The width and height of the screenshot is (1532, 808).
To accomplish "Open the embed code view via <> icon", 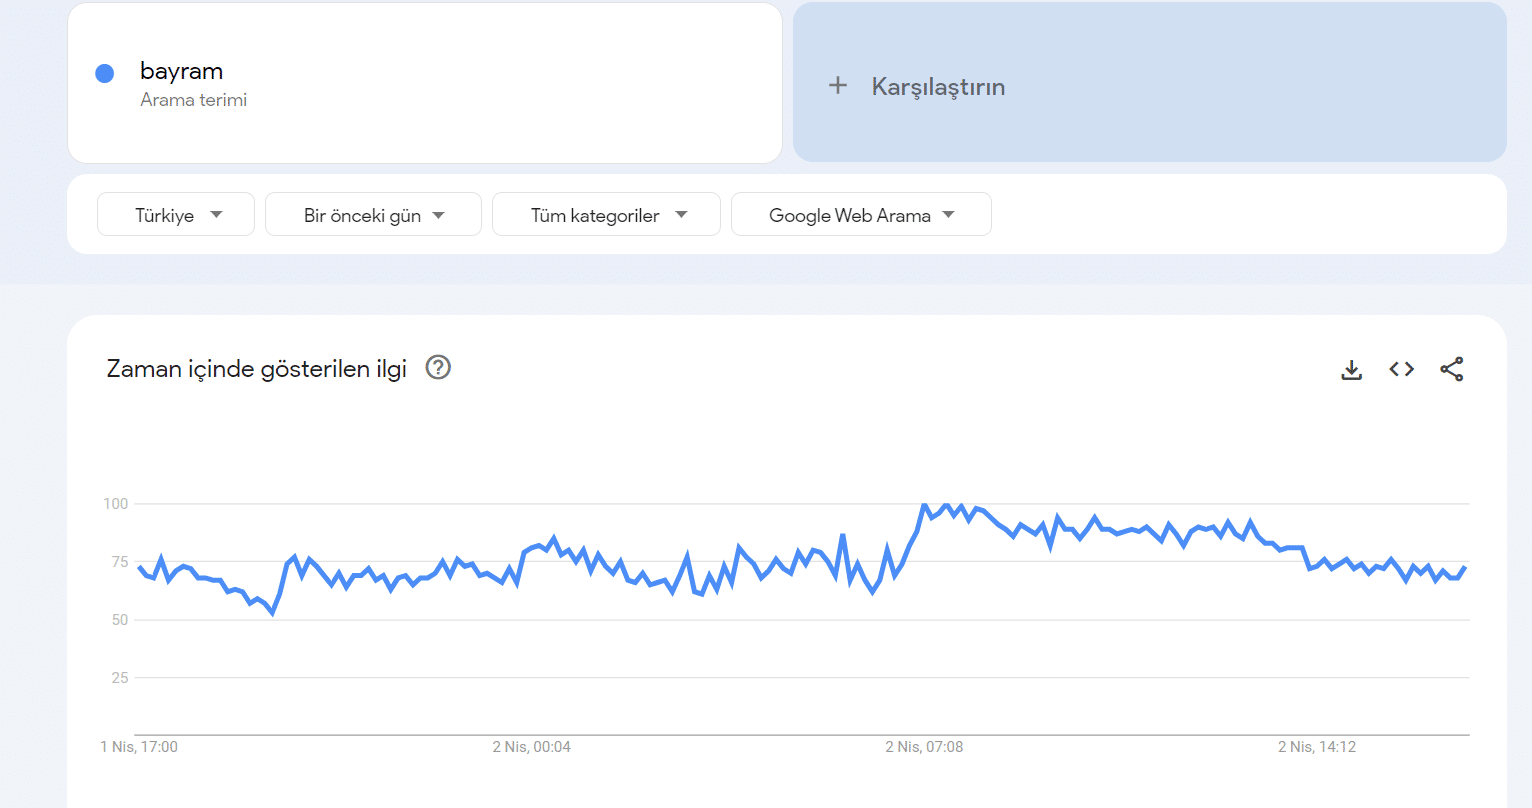I will coord(1401,369).
